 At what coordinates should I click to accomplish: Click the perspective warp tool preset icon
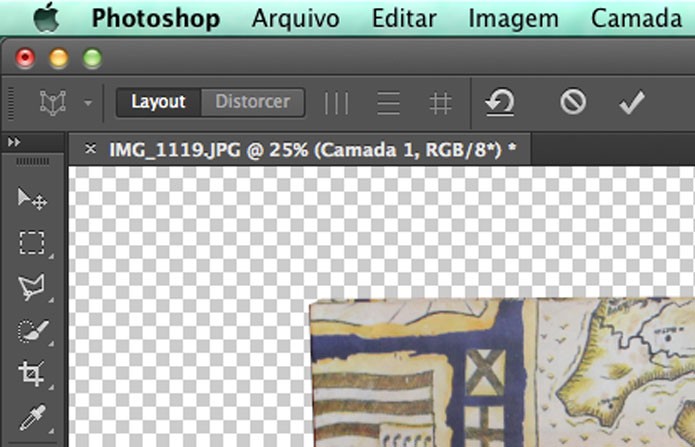coord(53,103)
